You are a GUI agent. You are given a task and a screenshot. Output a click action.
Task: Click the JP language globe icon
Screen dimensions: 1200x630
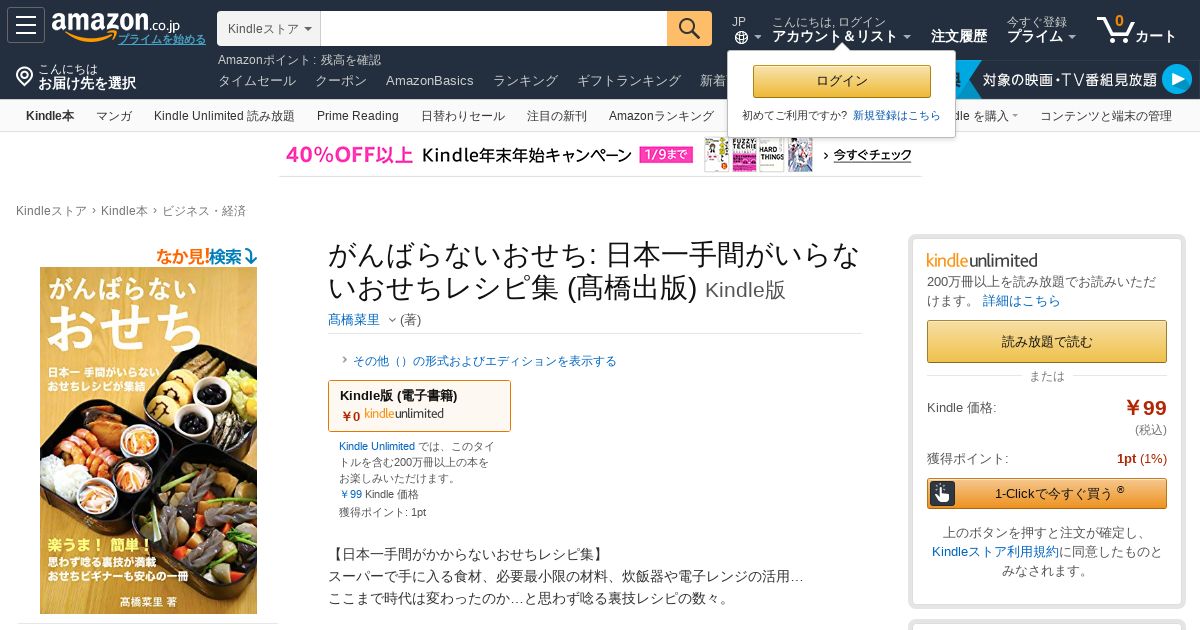(x=741, y=37)
